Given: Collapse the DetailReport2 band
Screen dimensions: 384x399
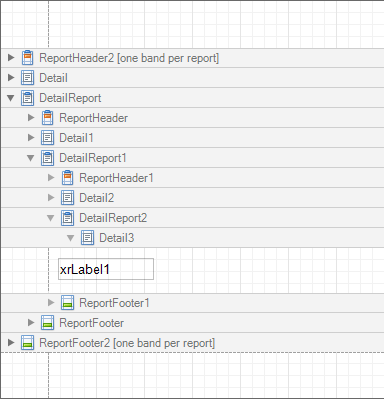Looking at the screenshot, I should 51,218.
